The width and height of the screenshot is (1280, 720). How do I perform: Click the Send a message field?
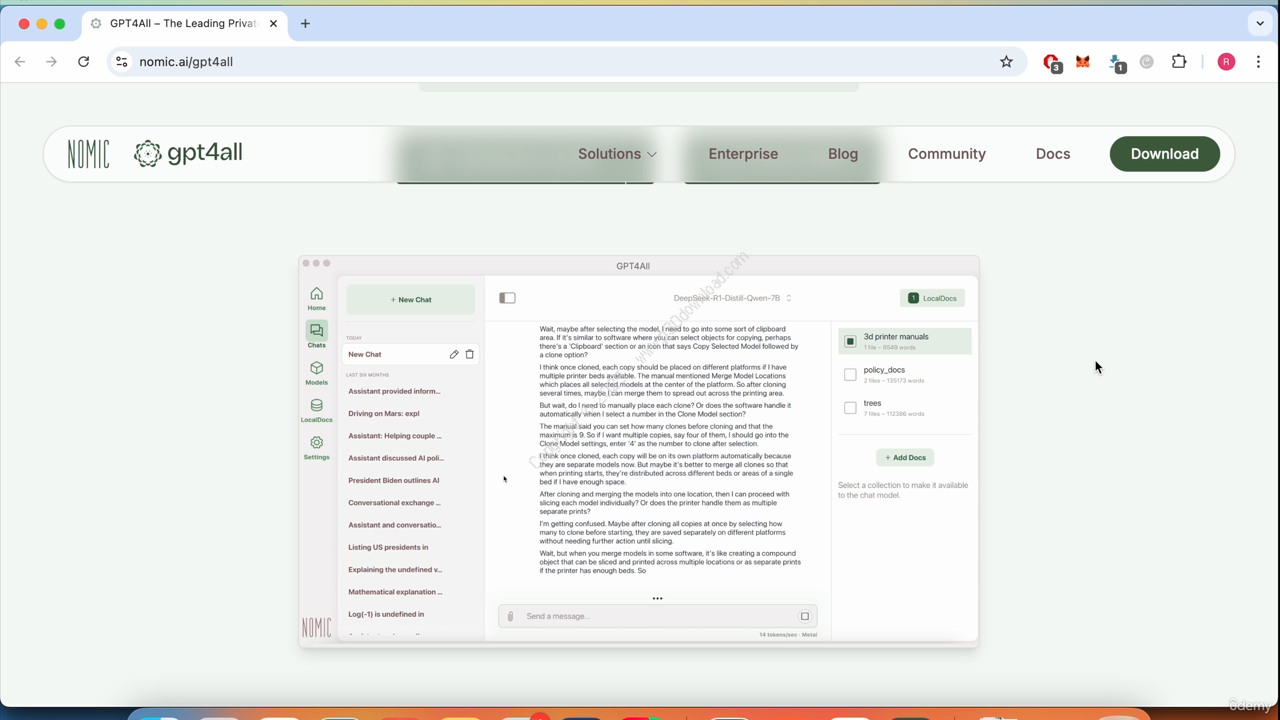[658, 616]
